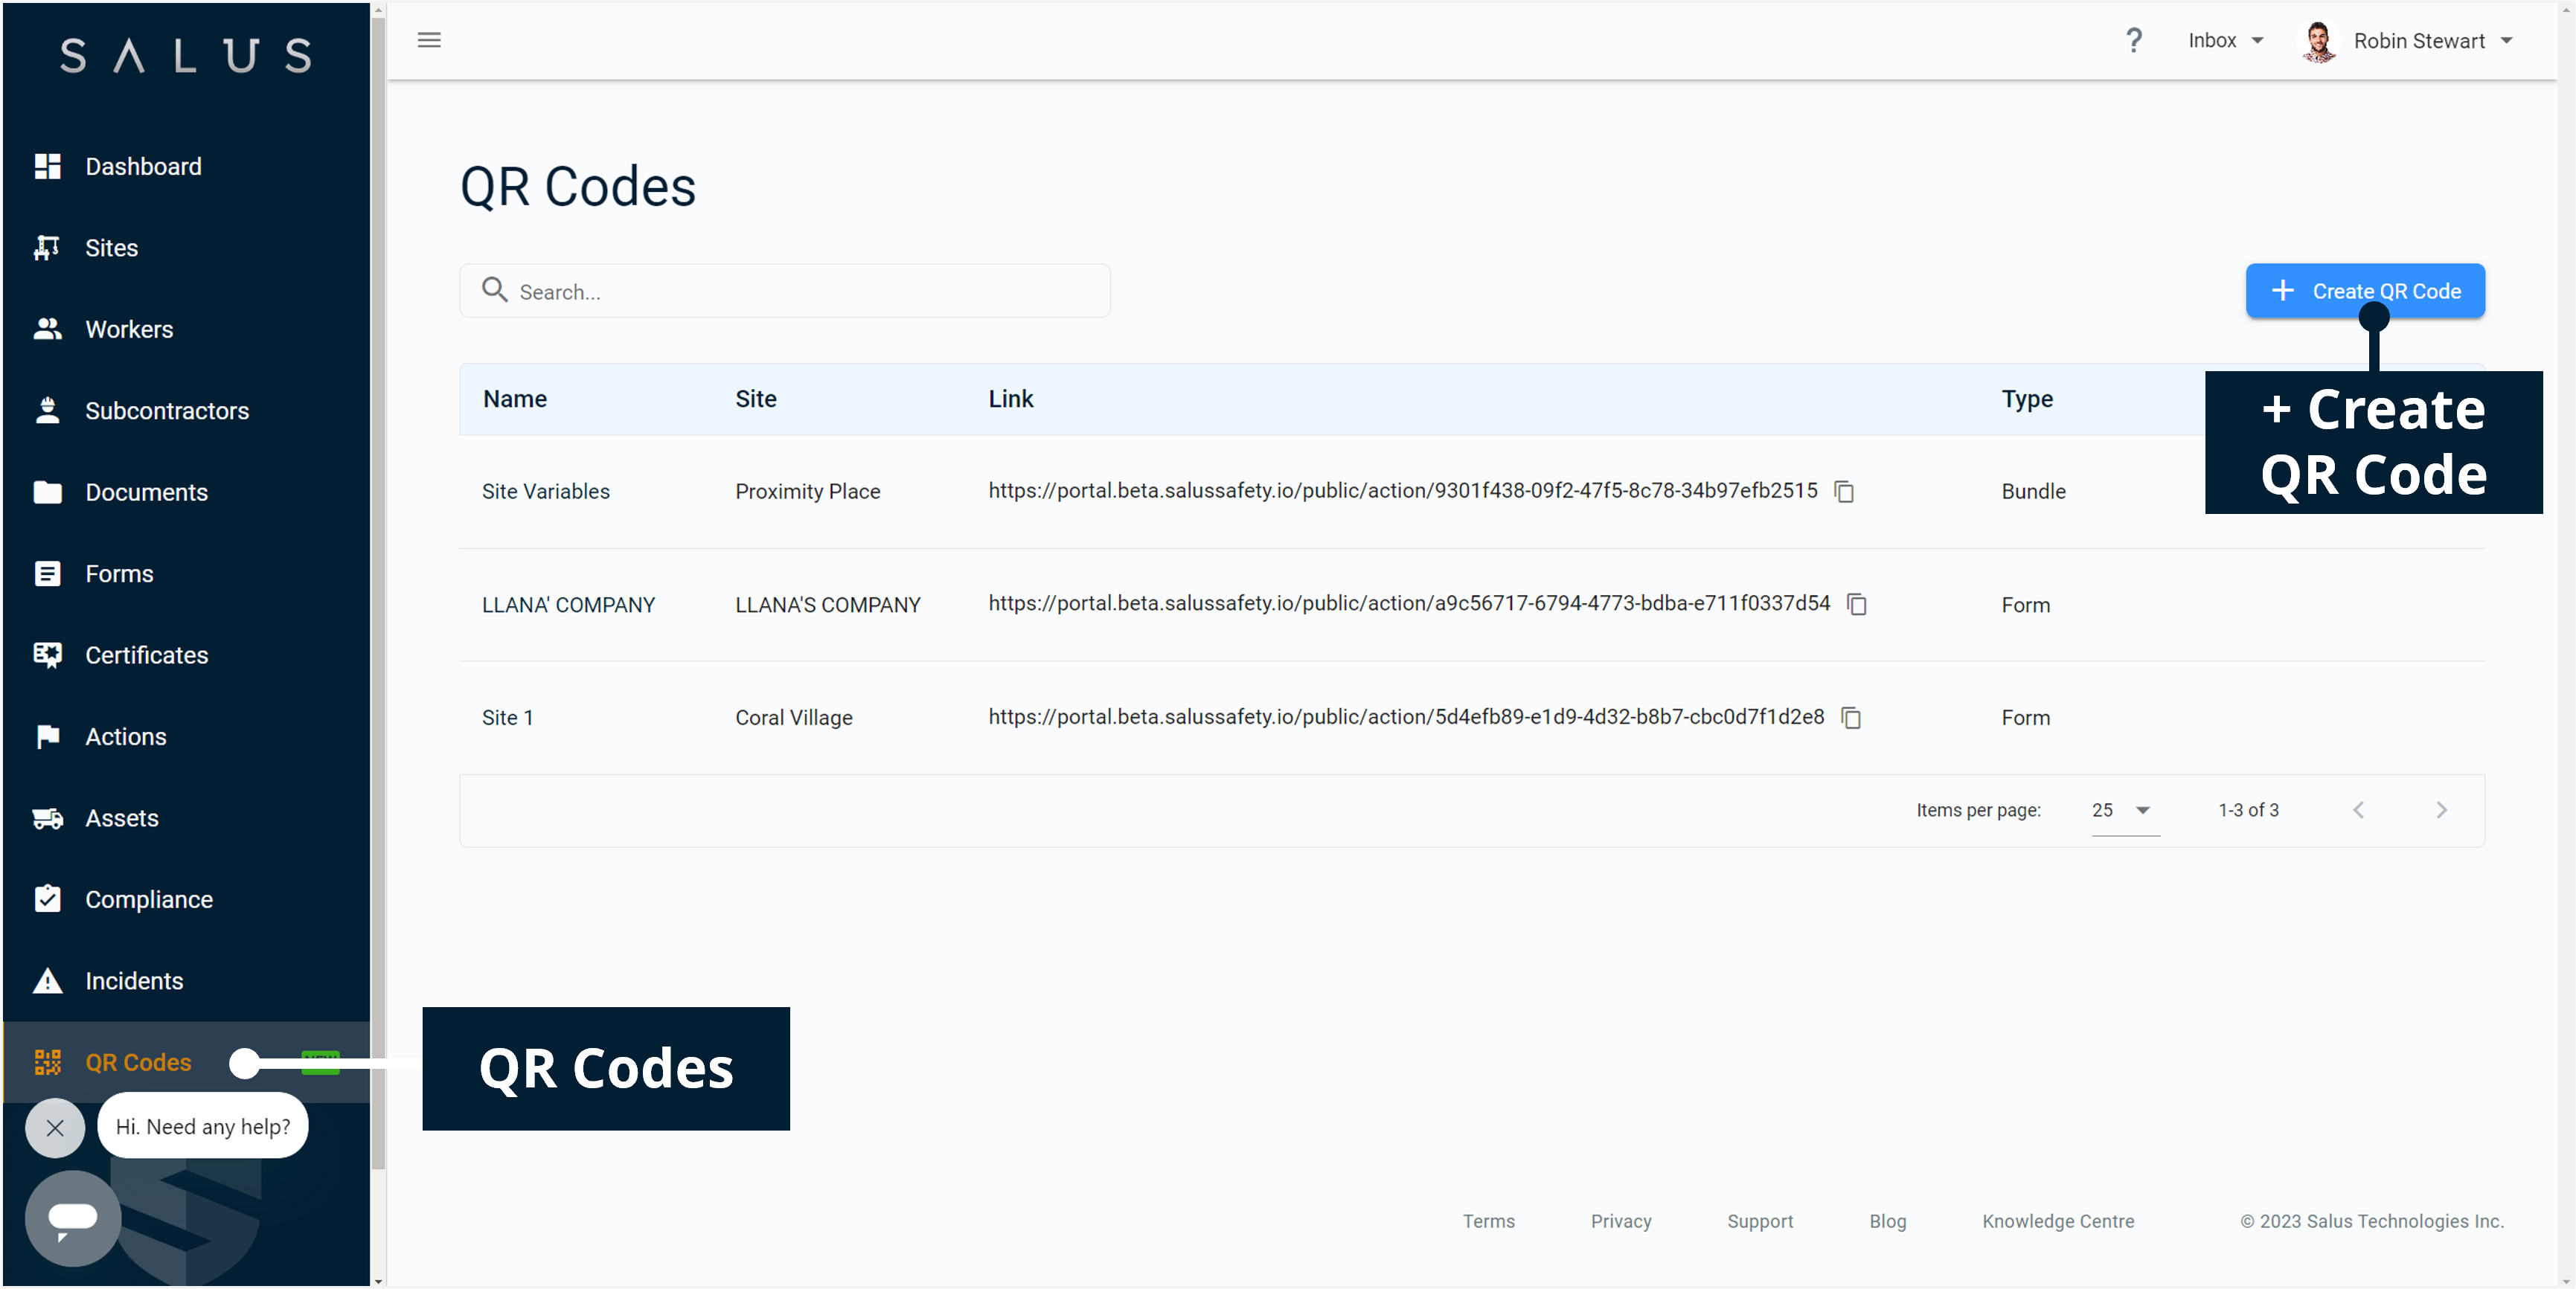Navigate to Subcontractors section
The height and width of the screenshot is (1289, 2576).
[167, 411]
